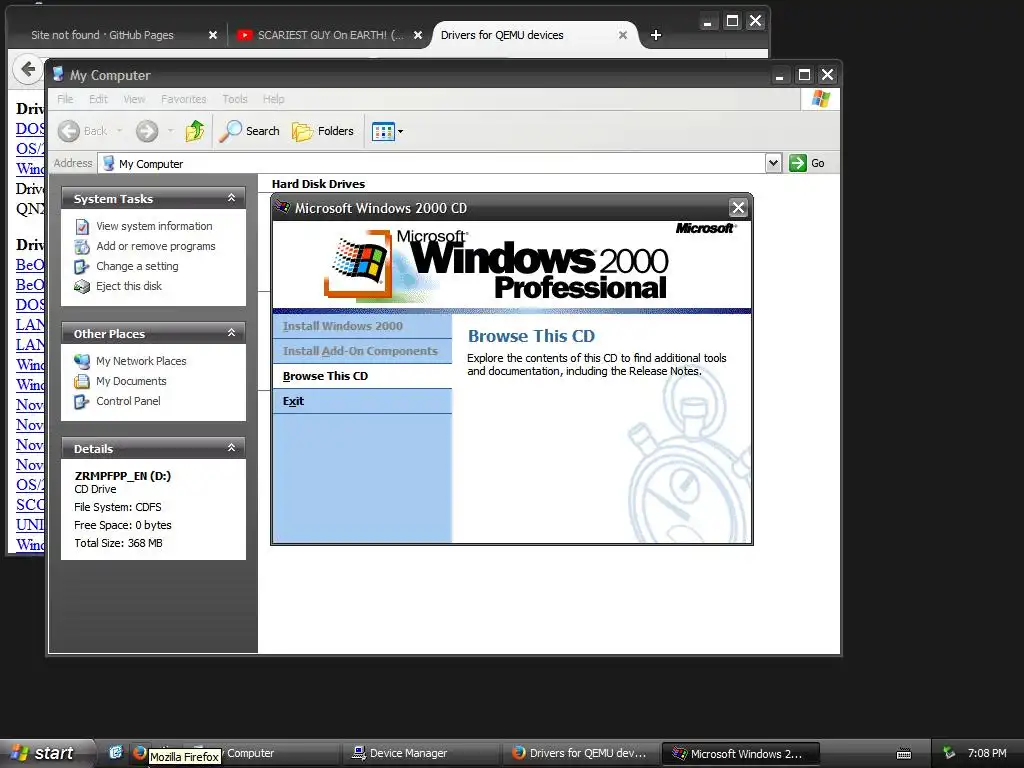Open the File menu in My Computer
This screenshot has width=1024, height=768.
(x=65, y=99)
